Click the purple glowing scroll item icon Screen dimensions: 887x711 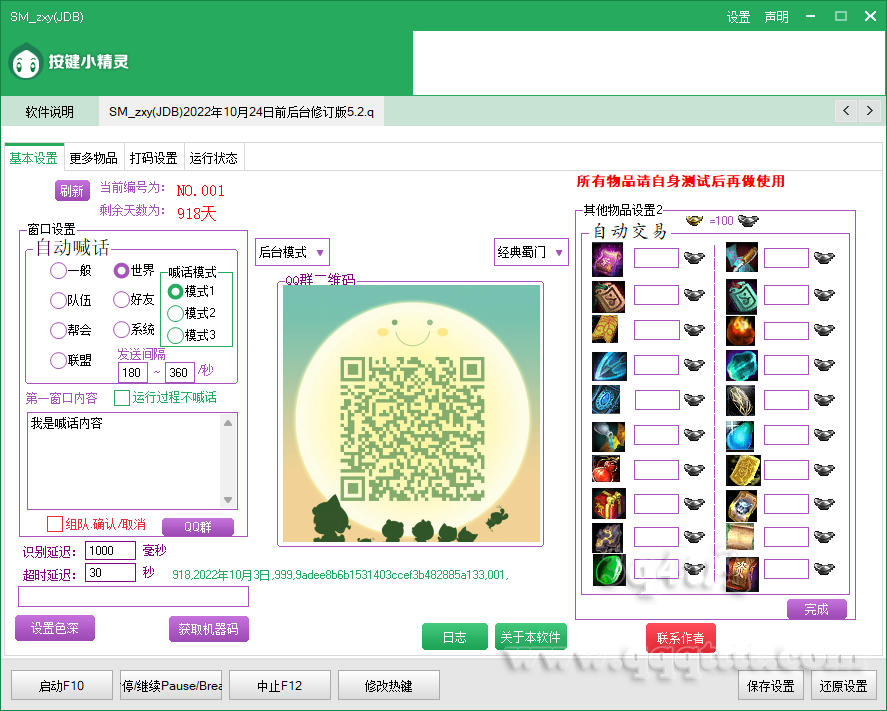[x=608, y=260]
